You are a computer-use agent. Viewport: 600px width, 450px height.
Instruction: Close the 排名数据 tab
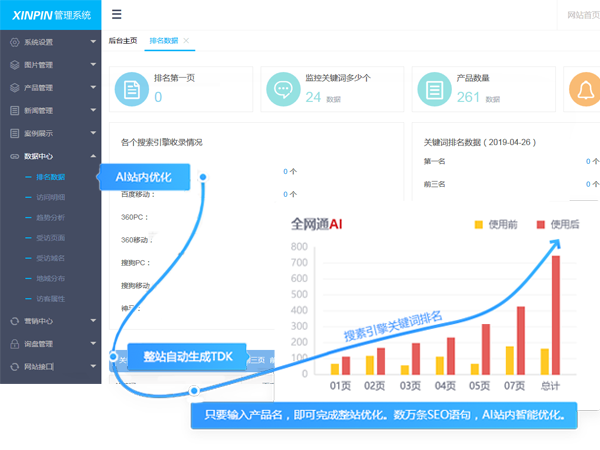187,40
